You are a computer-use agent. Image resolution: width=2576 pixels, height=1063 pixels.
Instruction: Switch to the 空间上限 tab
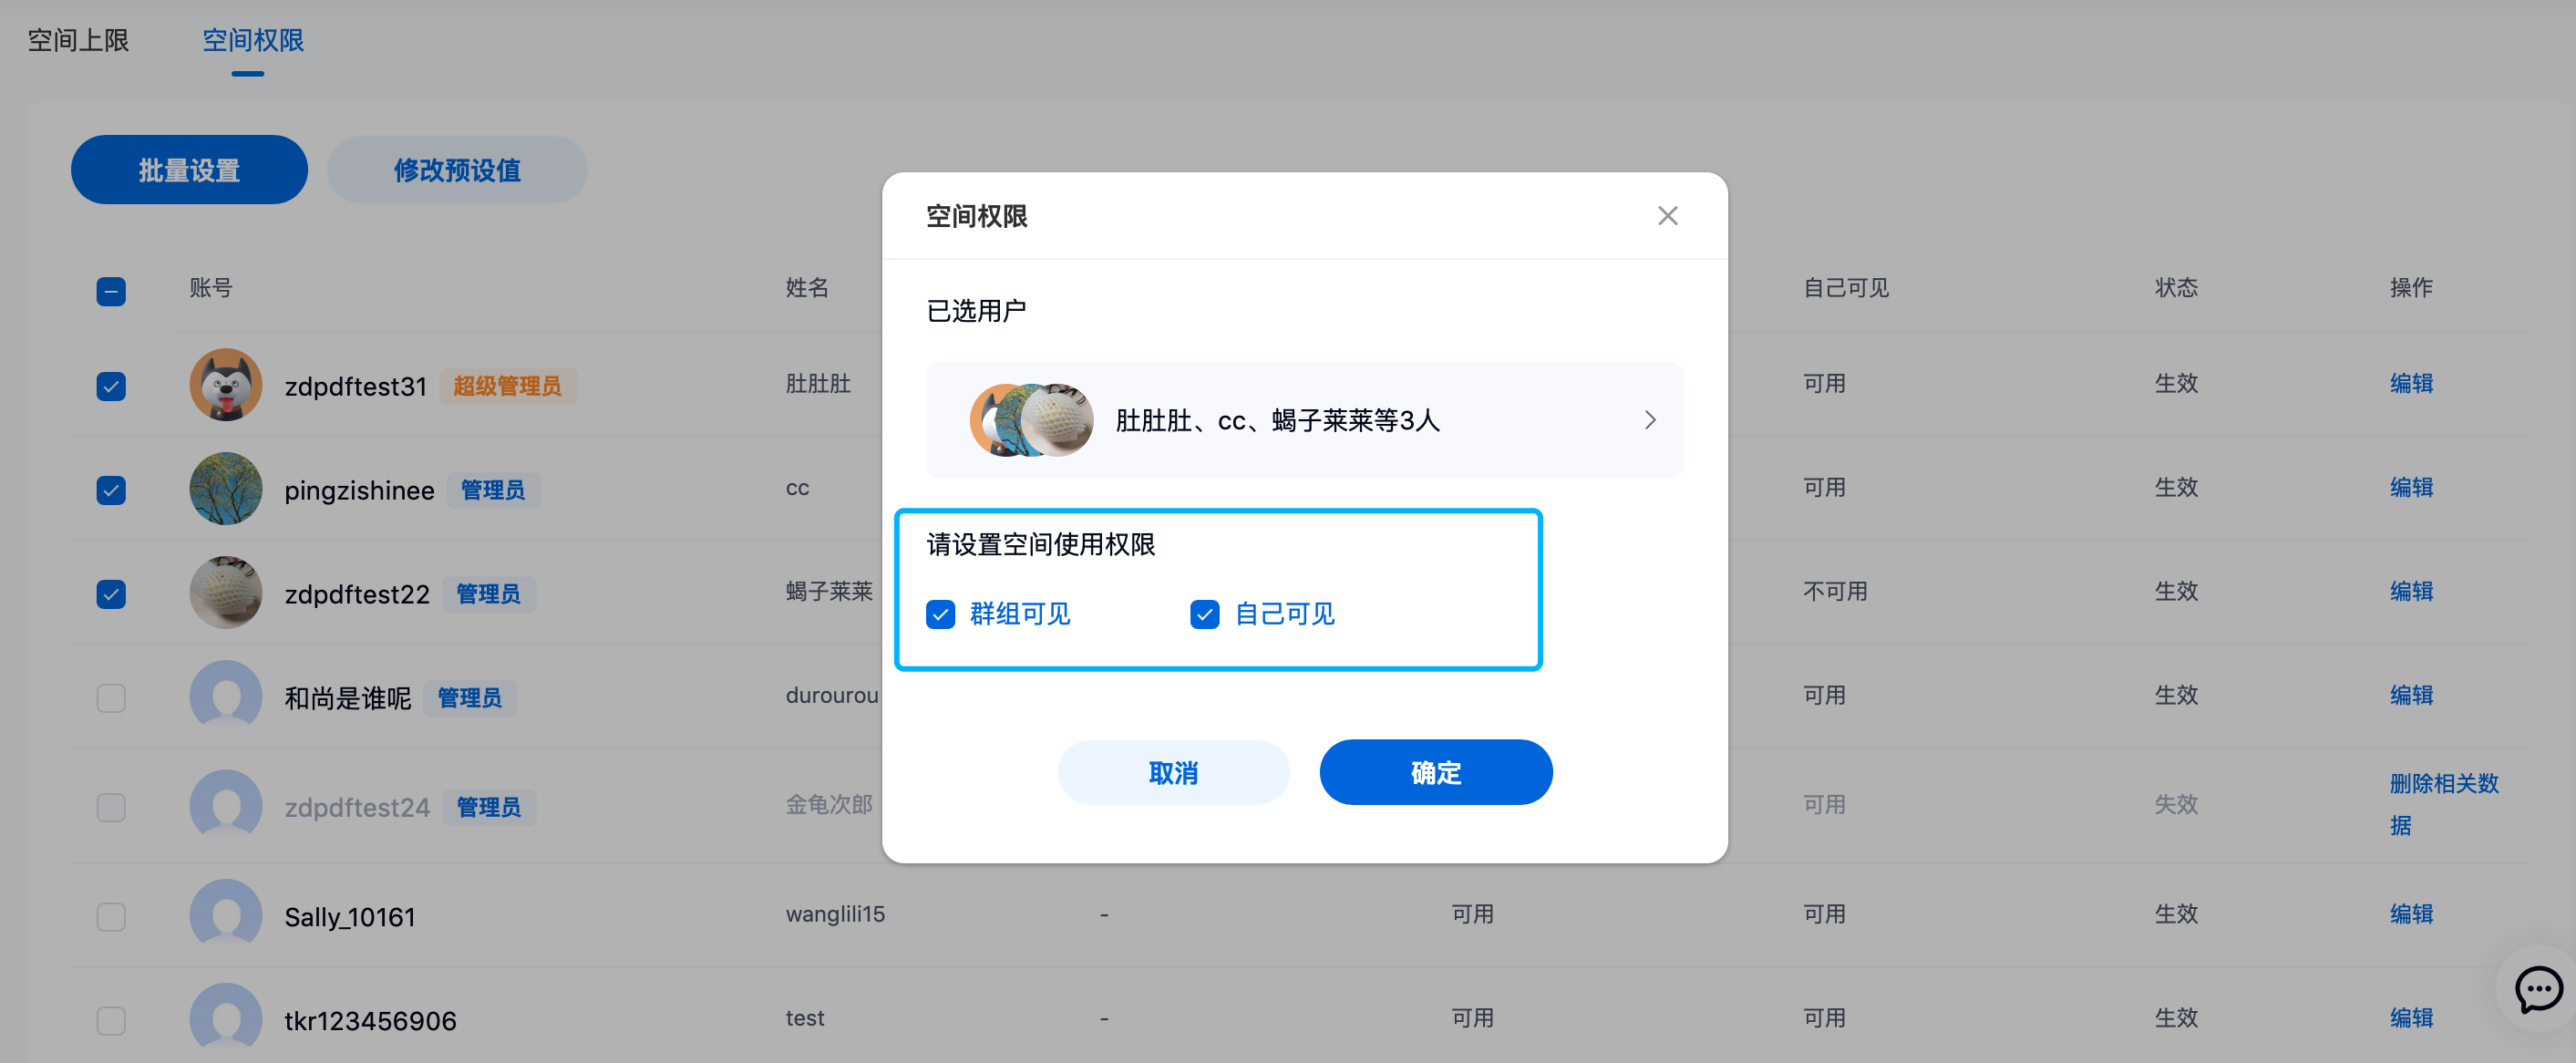(x=78, y=40)
